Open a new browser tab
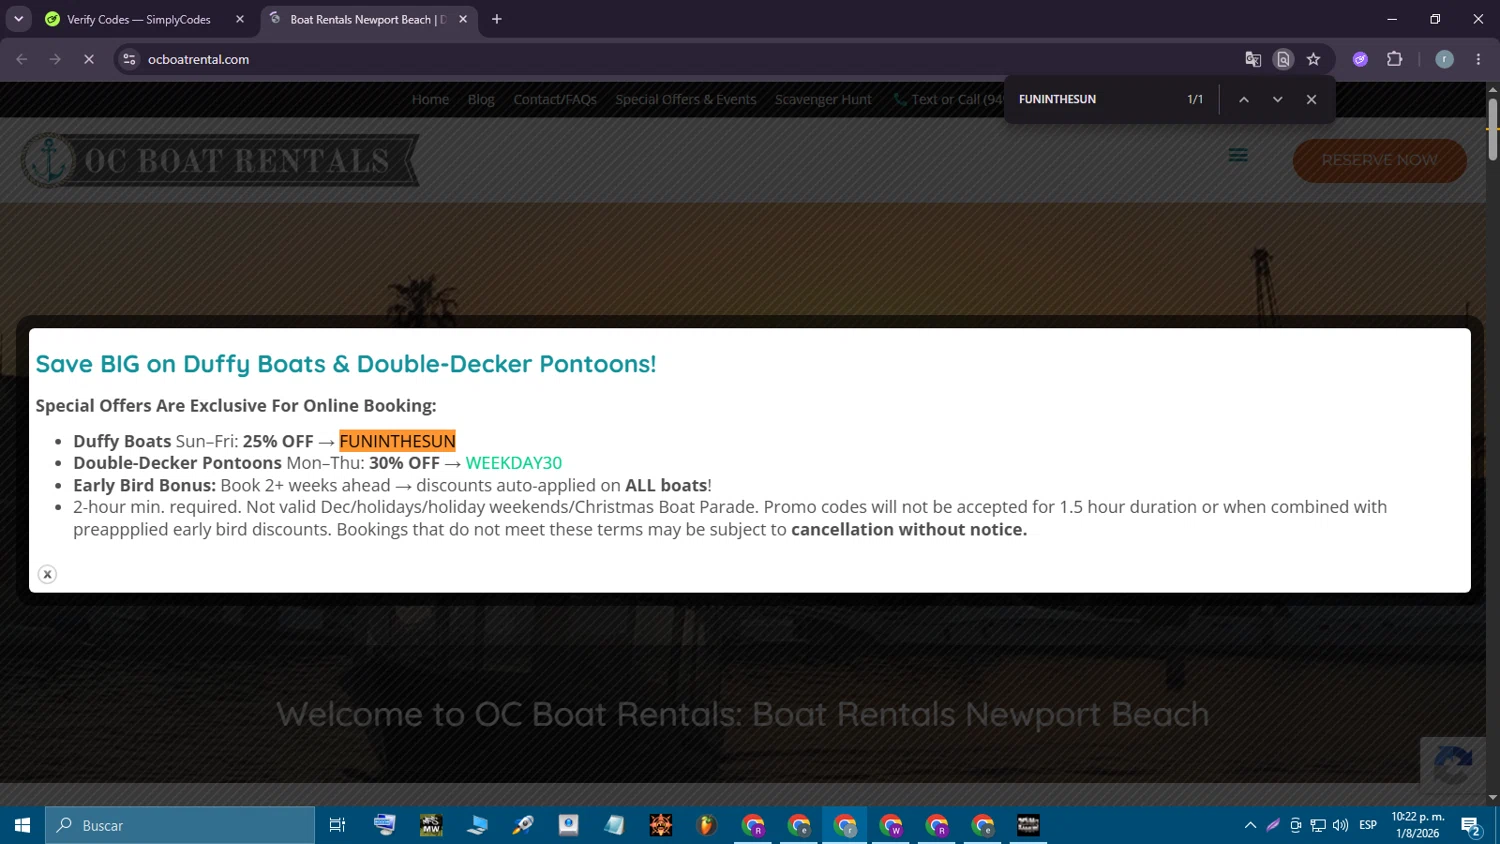This screenshot has height=844, width=1500. coord(497,19)
